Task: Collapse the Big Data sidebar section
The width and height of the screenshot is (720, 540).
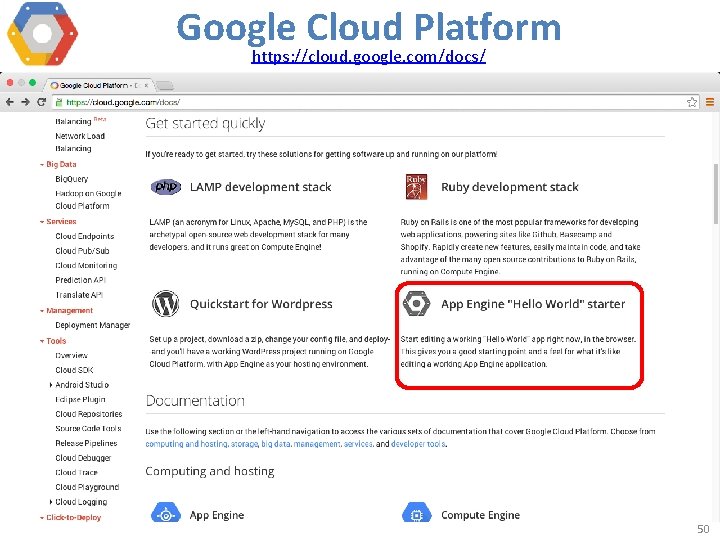Action: tap(58, 164)
